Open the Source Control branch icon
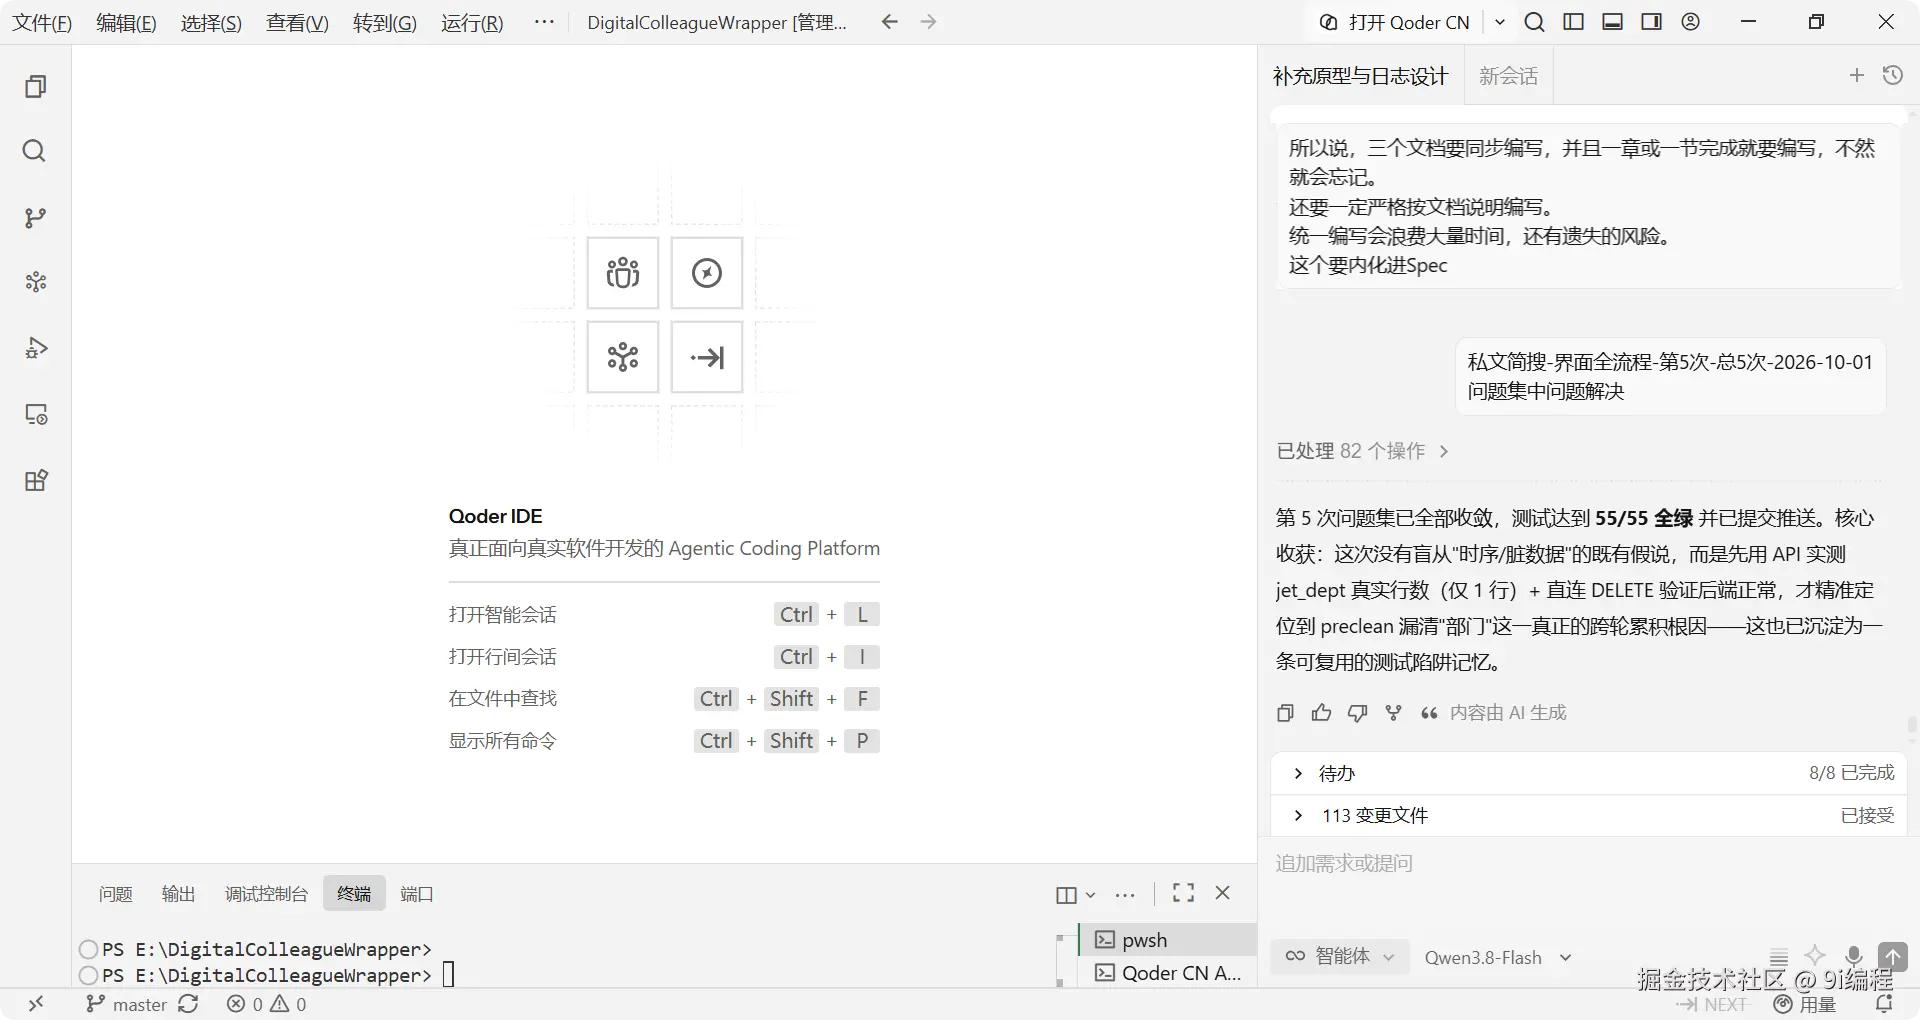Screen dimensions: 1920x1020 [x=35, y=217]
